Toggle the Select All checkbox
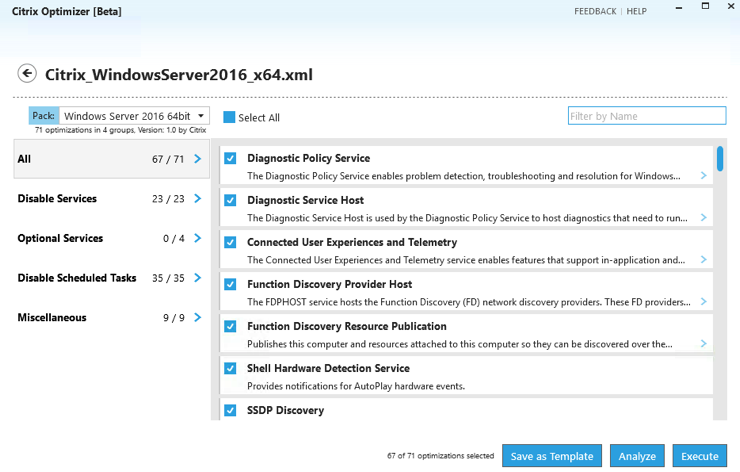The image size is (740, 472). 229,117
